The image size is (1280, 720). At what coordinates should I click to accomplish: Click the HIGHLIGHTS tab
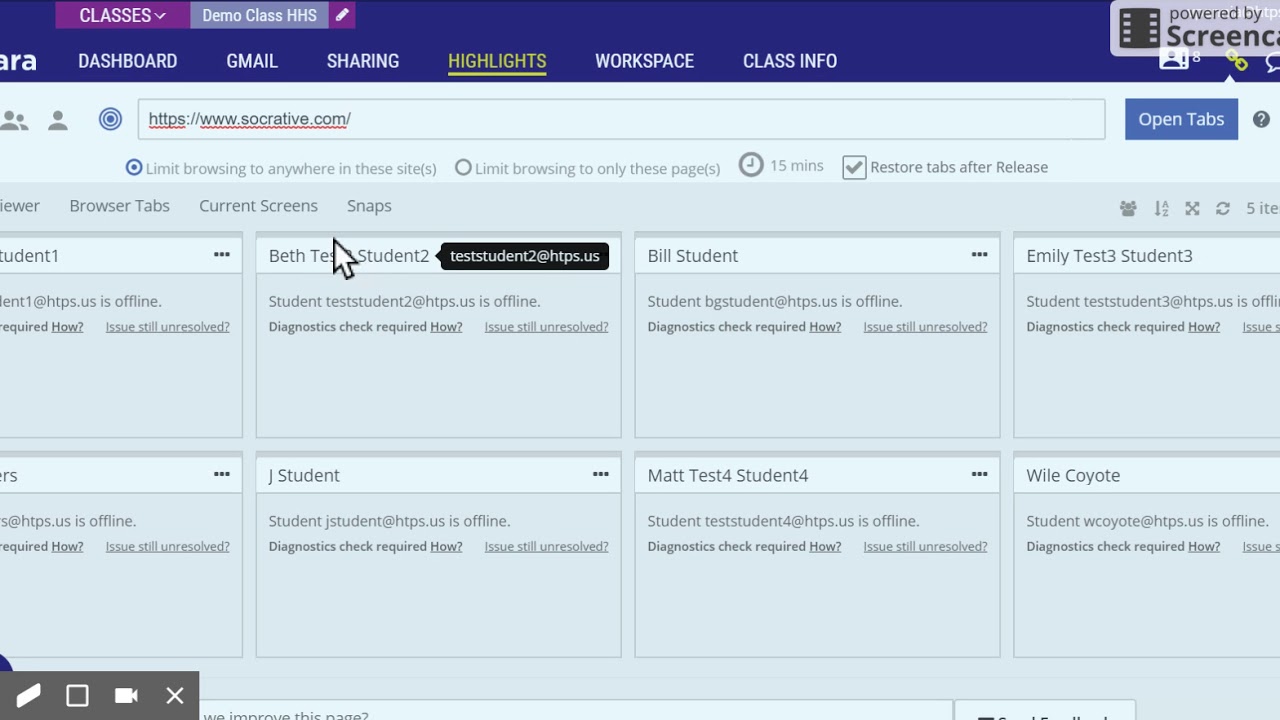point(497,61)
